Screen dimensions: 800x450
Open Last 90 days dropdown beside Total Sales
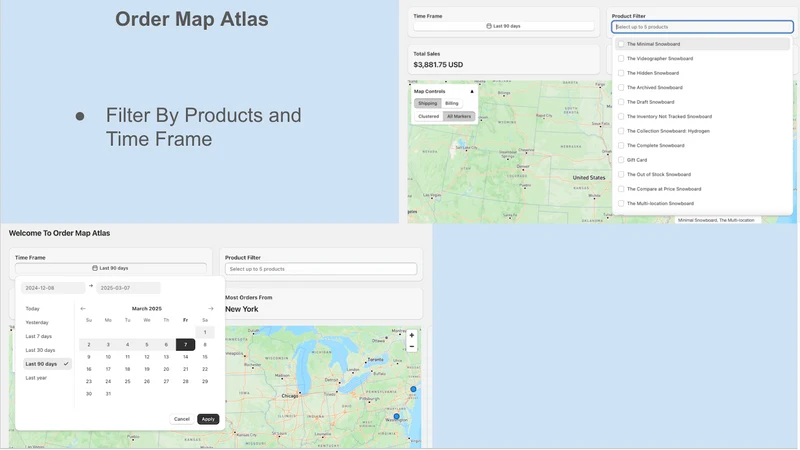[x=504, y=26]
